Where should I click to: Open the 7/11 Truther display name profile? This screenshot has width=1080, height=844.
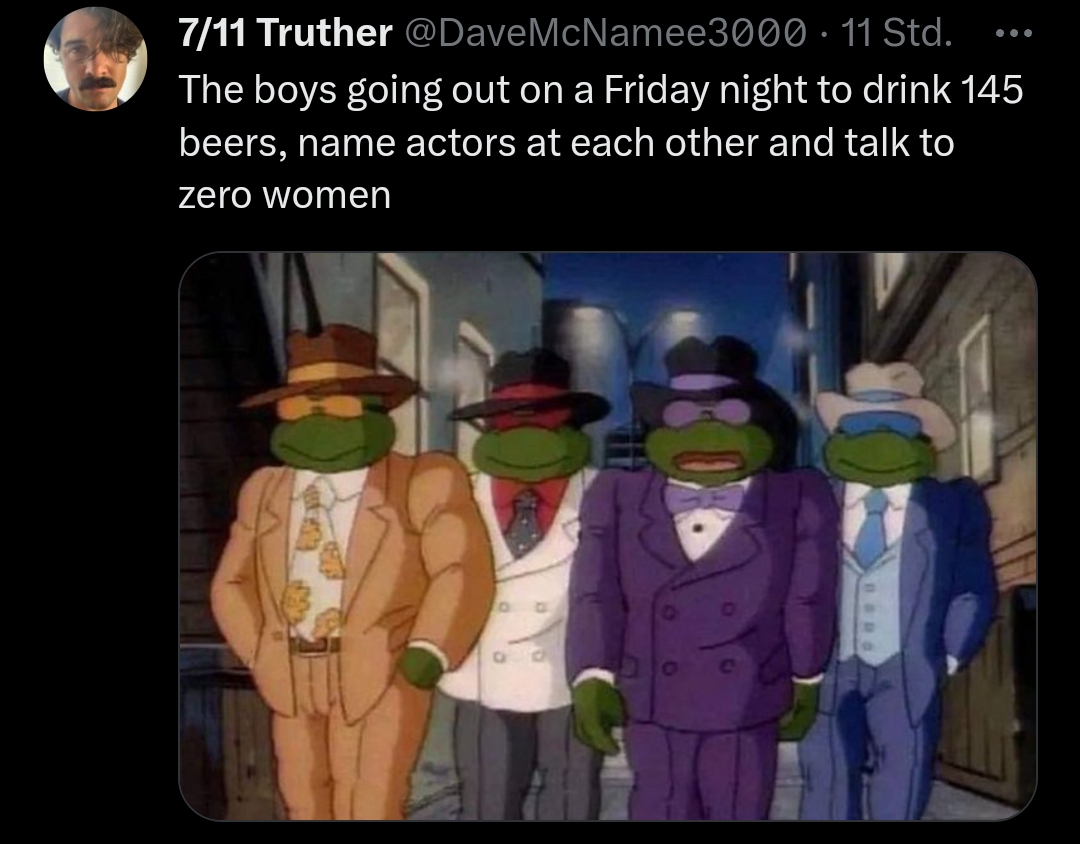click(x=285, y=32)
